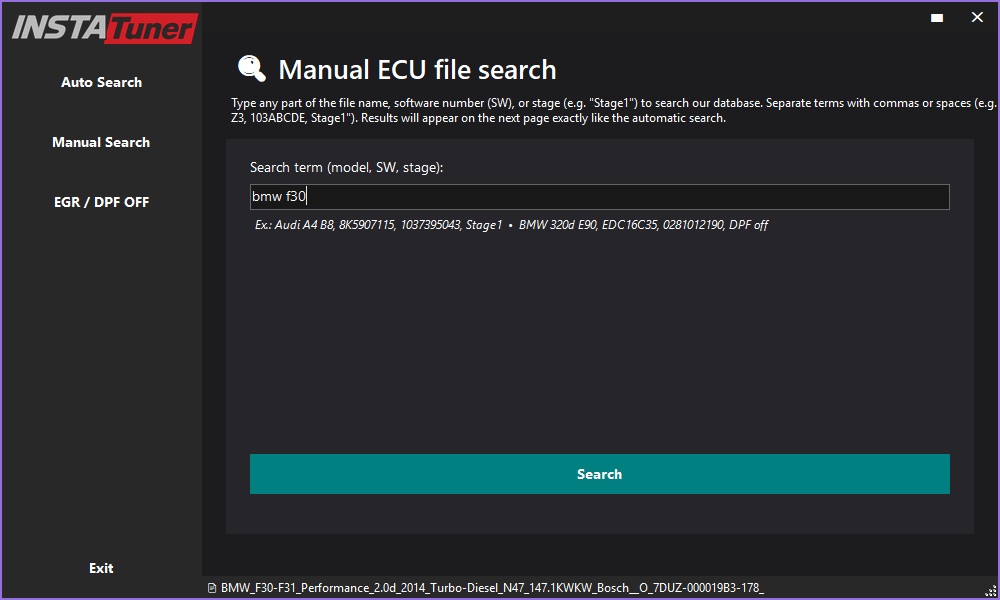Select Manual Search in the sidebar
The height and width of the screenshot is (600, 1000).
(x=100, y=142)
